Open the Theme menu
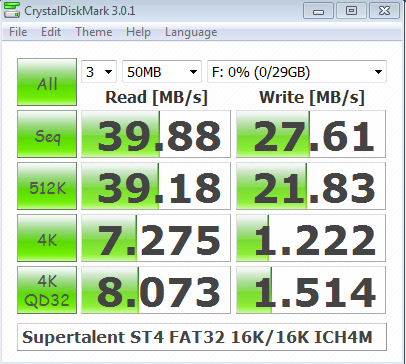Viewport: 406px width, 364px height. [x=94, y=32]
